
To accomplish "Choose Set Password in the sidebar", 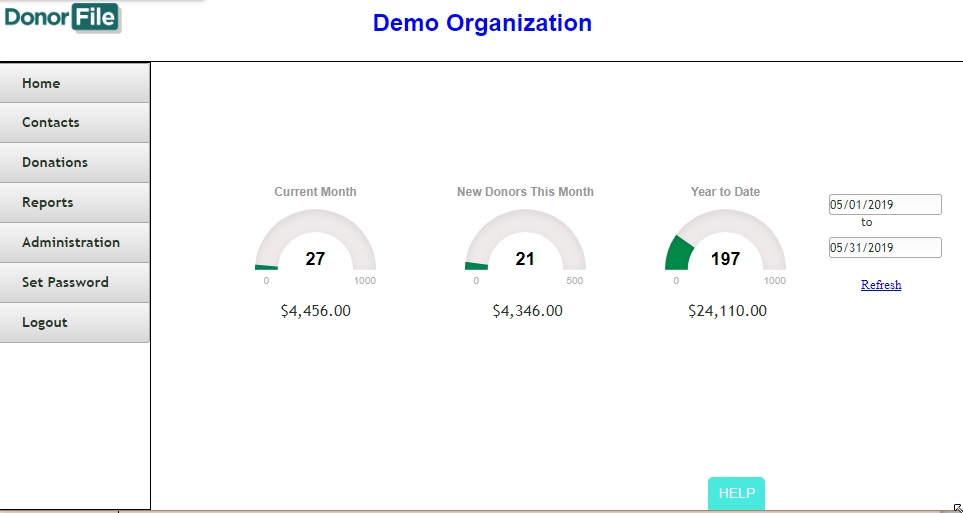I will pos(75,283).
